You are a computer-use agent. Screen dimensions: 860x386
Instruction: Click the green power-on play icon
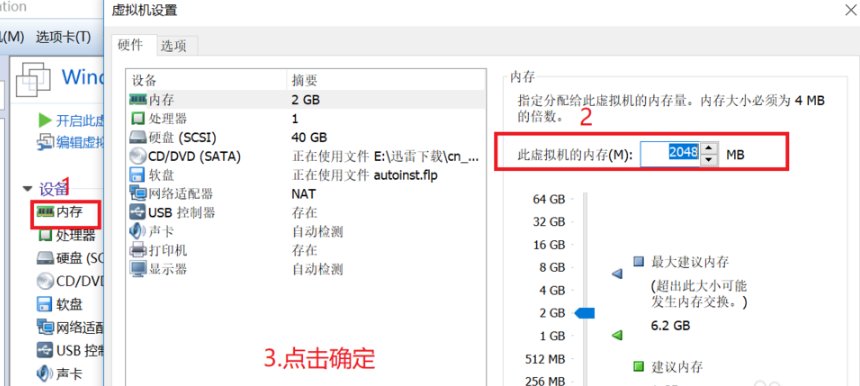pos(45,120)
